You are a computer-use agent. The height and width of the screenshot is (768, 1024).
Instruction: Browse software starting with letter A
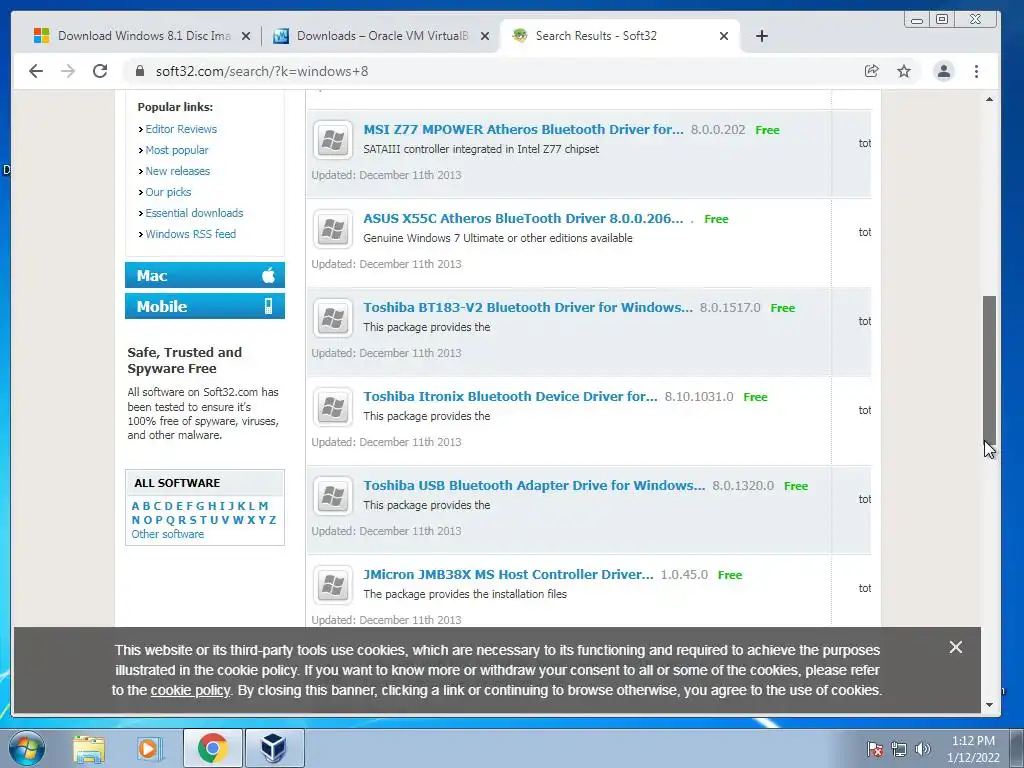click(135, 506)
